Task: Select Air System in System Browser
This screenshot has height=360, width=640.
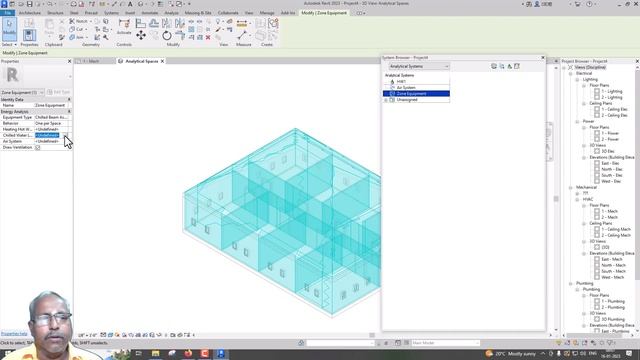Action: [406, 88]
